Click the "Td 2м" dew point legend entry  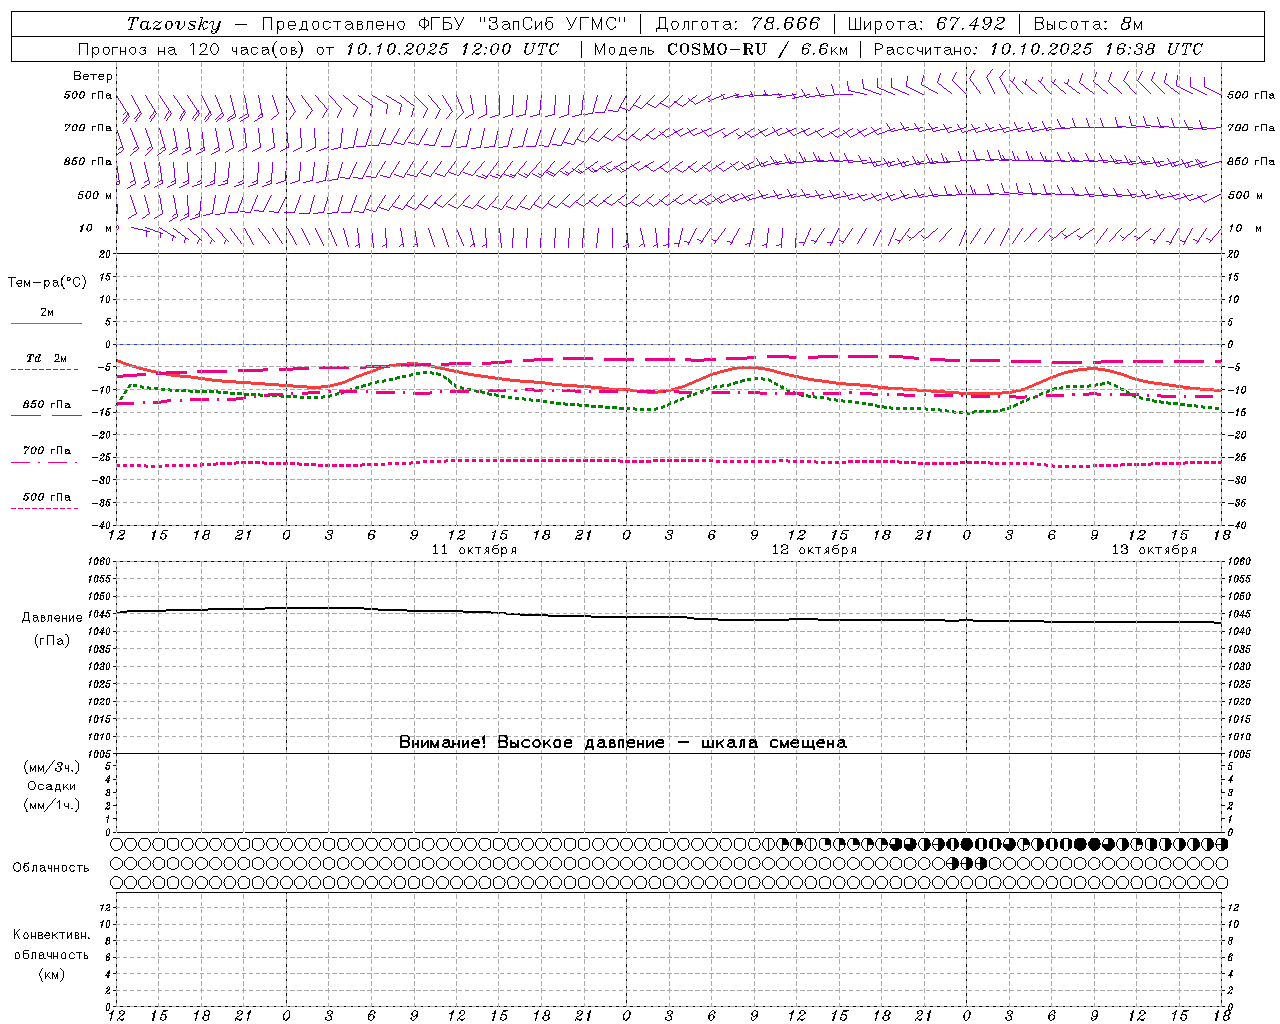[x=47, y=358]
